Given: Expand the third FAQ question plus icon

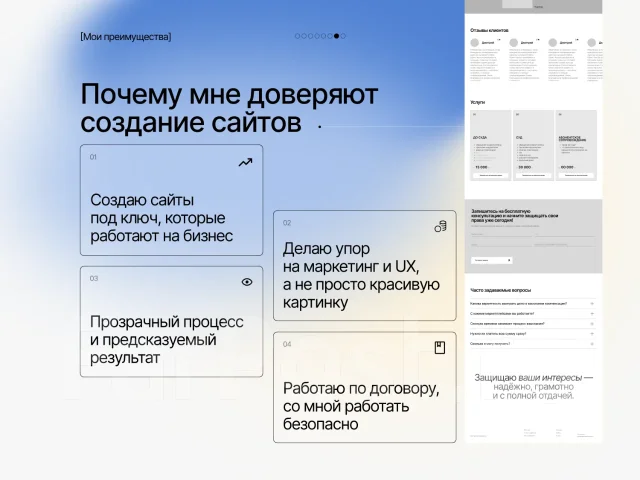Looking at the screenshot, I should [x=592, y=324].
